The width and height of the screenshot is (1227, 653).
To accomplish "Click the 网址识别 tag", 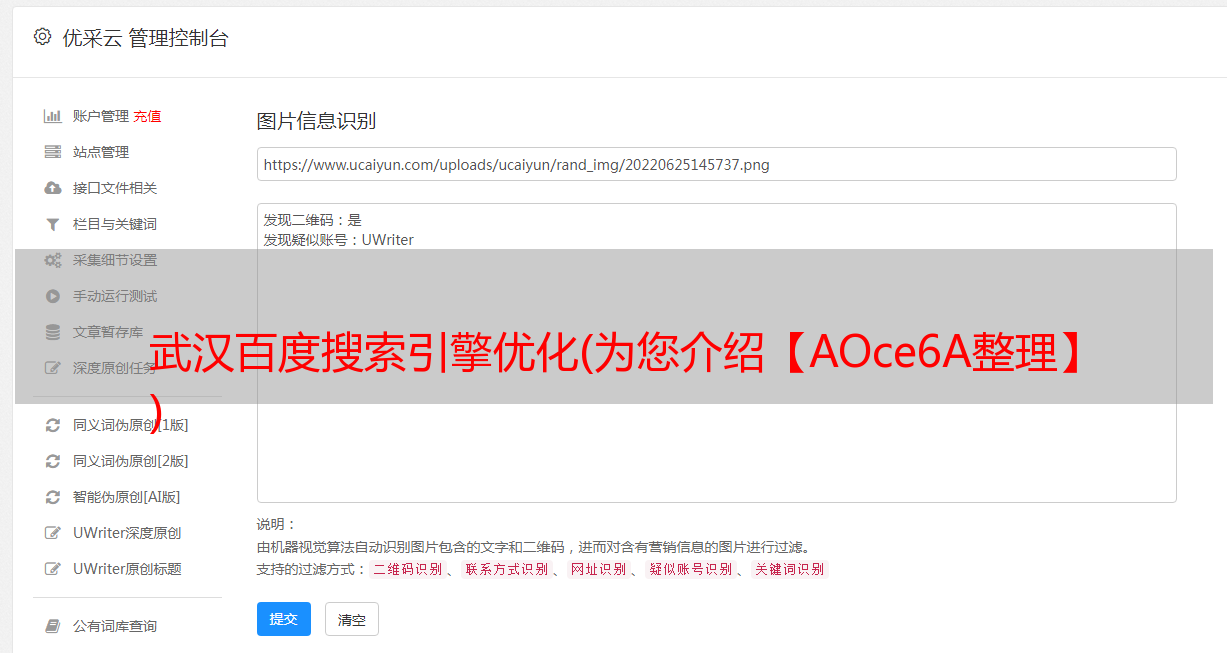I will tap(598, 569).
